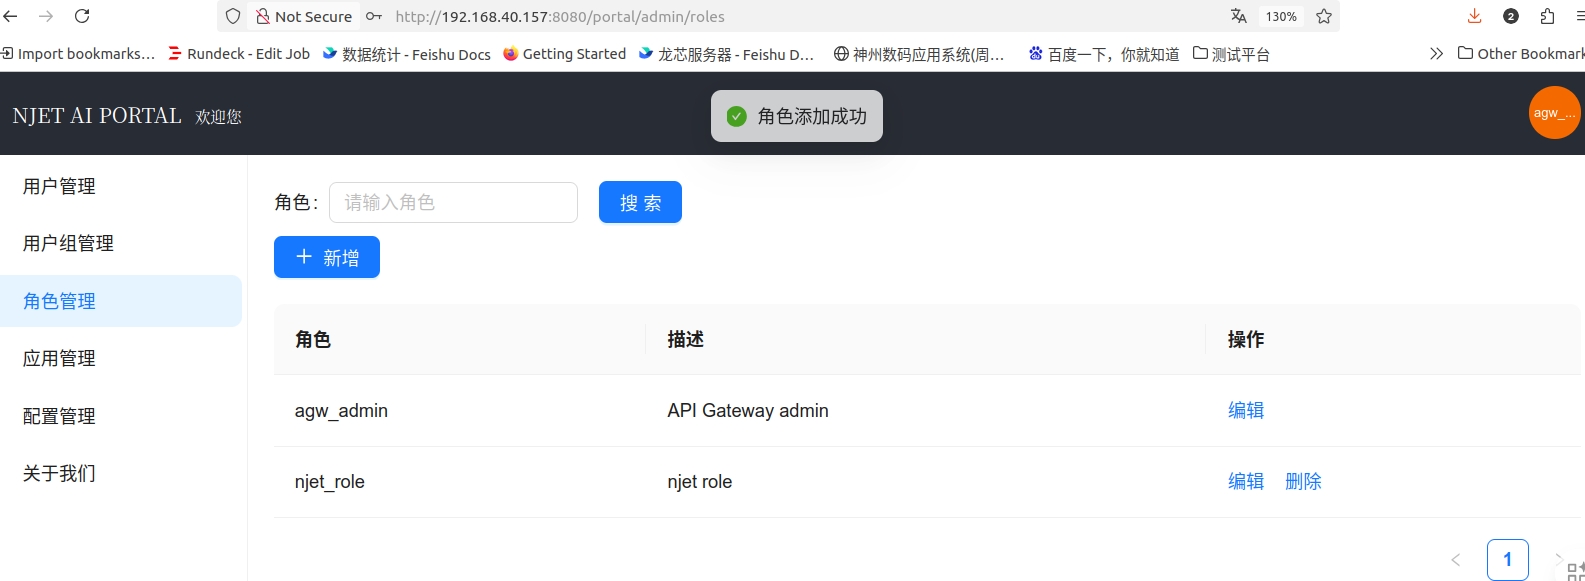Expand the bookmarks overflow chevron

coord(1436,54)
